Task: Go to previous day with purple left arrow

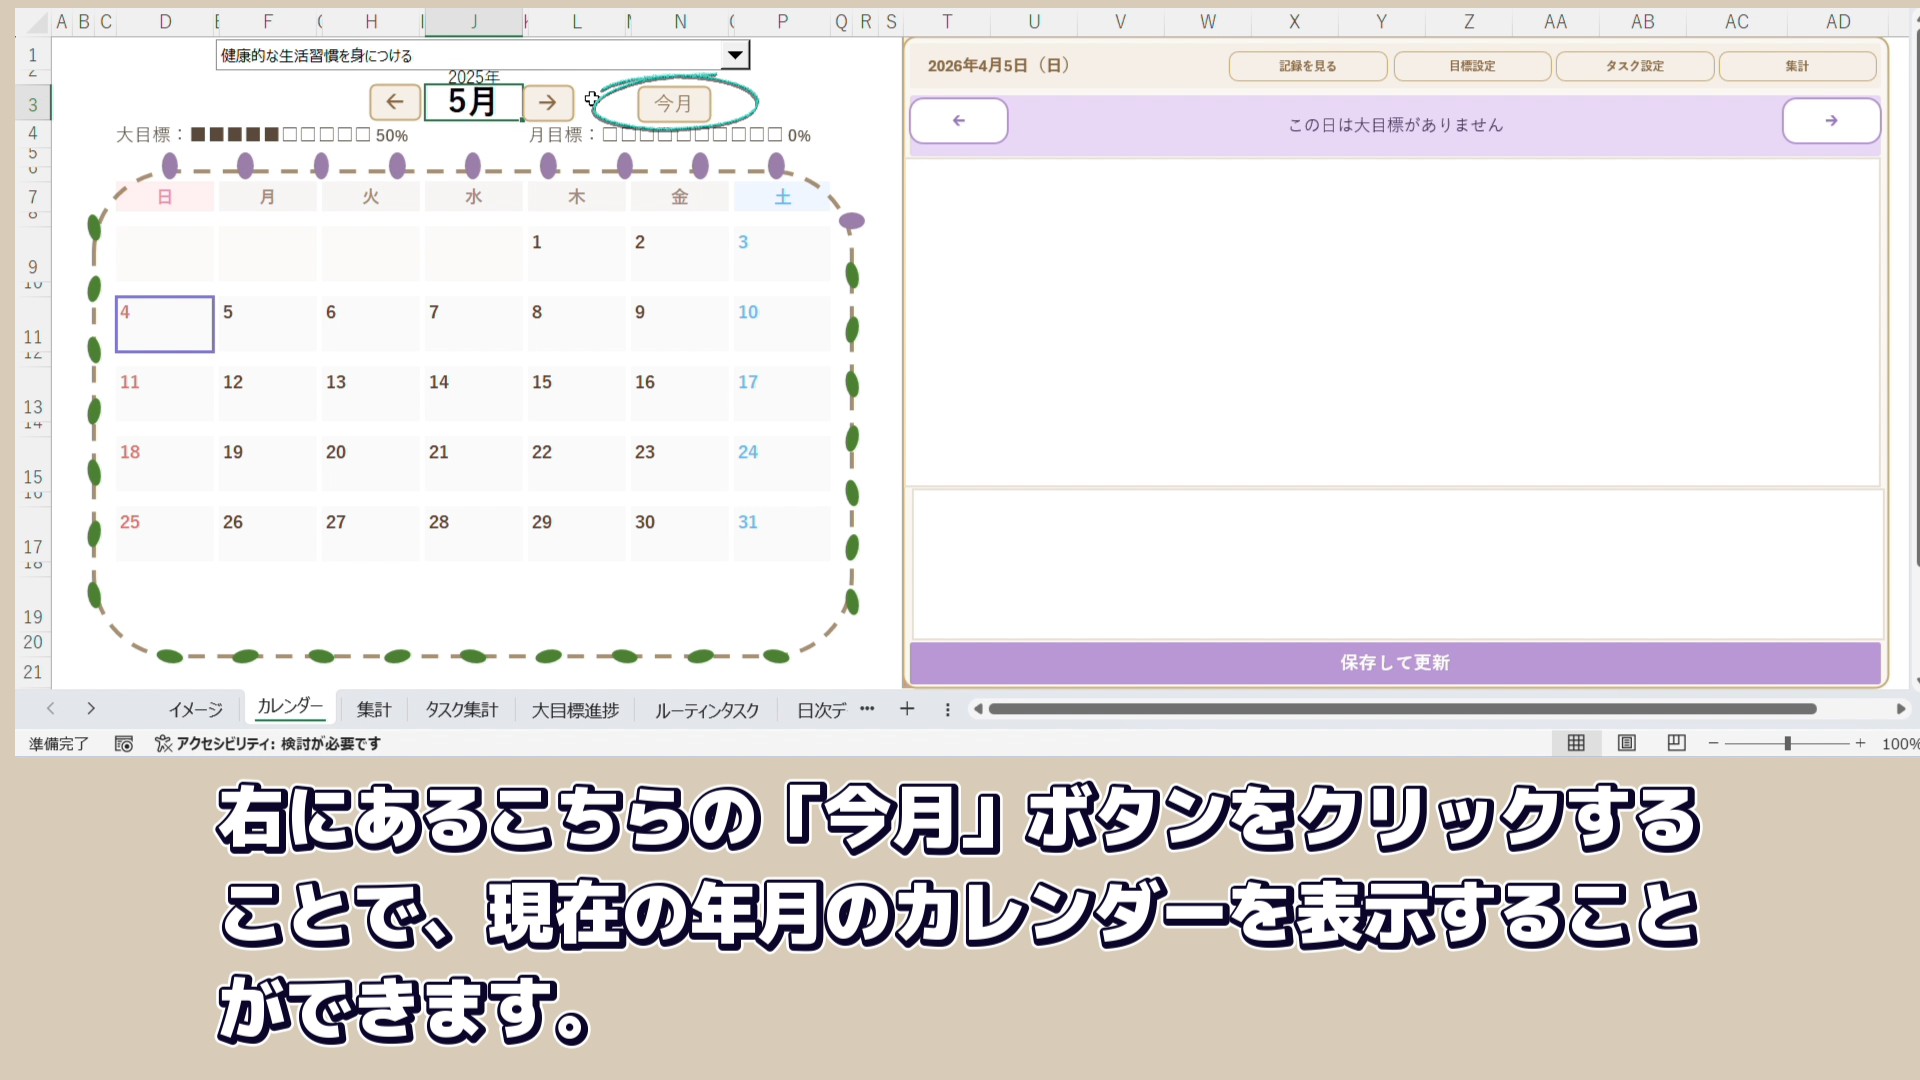Action: pyautogui.click(x=958, y=121)
